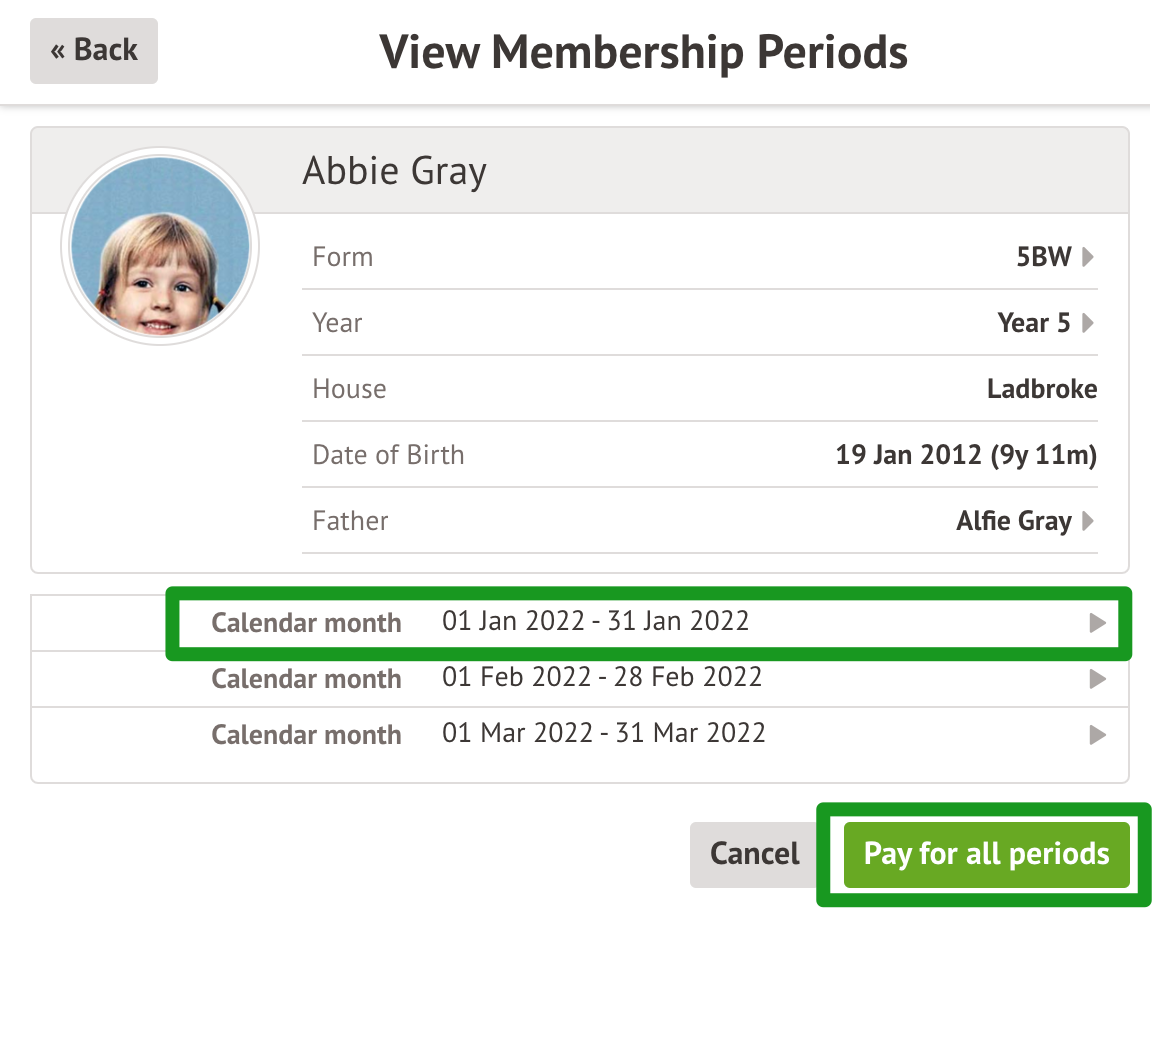Select the Date of Birth row
This screenshot has width=1152, height=1060.
pyautogui.click(x=699, y=455)
